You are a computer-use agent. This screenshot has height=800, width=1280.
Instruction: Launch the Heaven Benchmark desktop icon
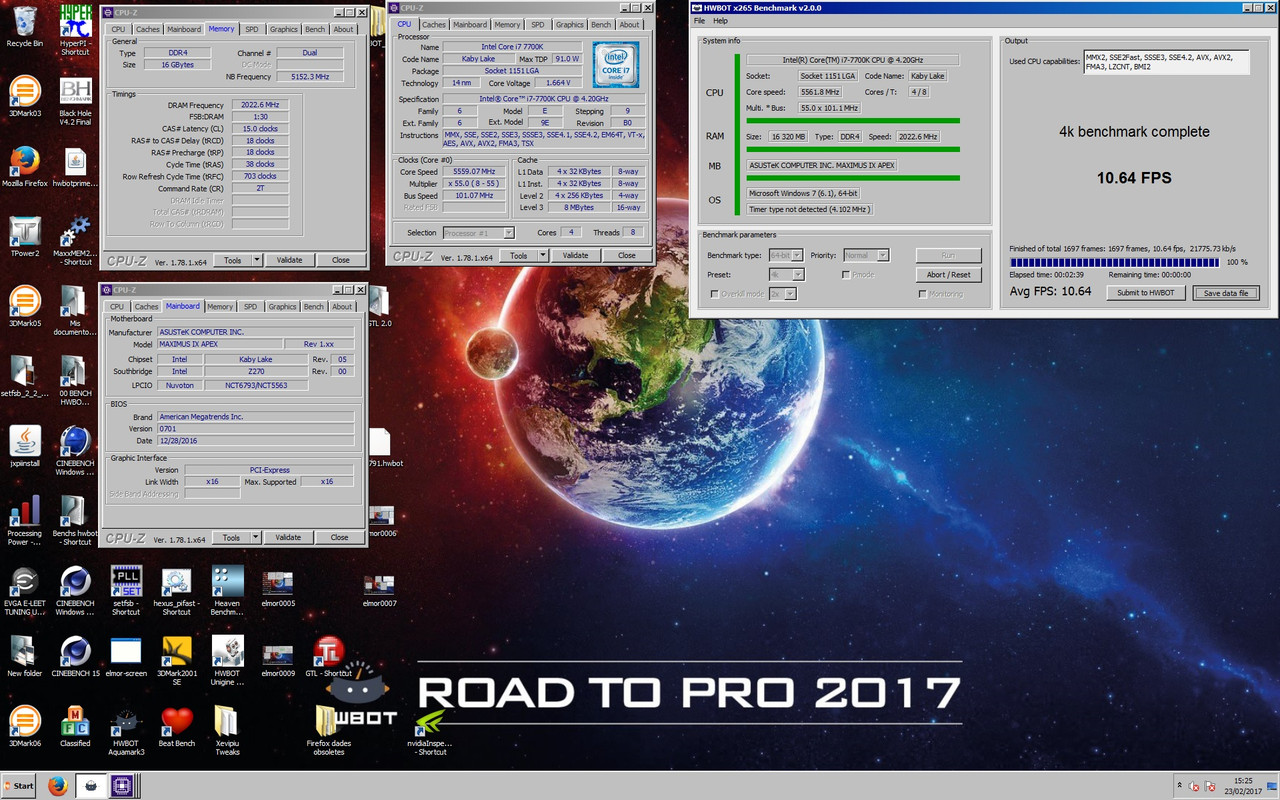coord(228,591)
